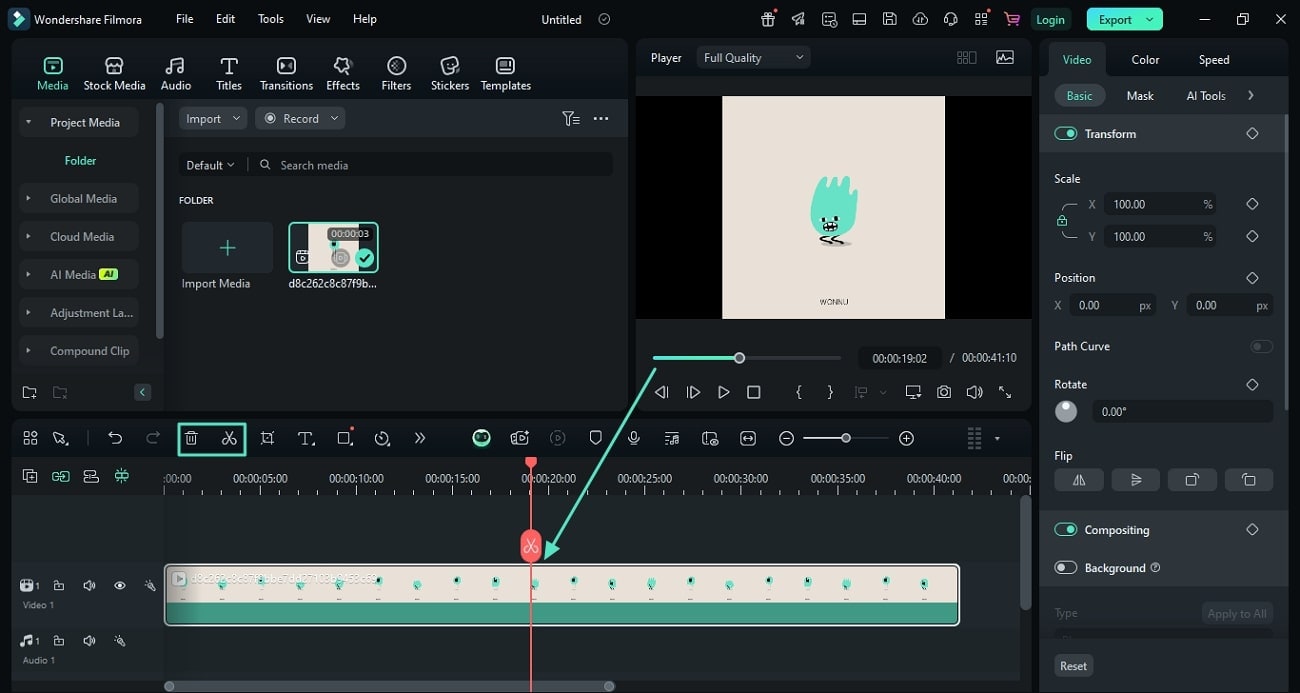
Task: Click the Reset button
Action: click(1073, 666)
